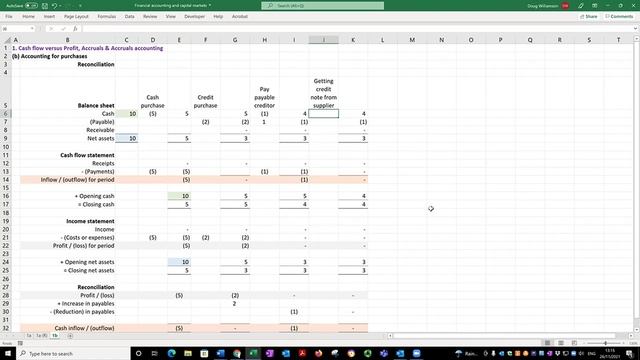Toggle the AutoSave switch
Screen dimensions: 640x360
click(31, 6)
